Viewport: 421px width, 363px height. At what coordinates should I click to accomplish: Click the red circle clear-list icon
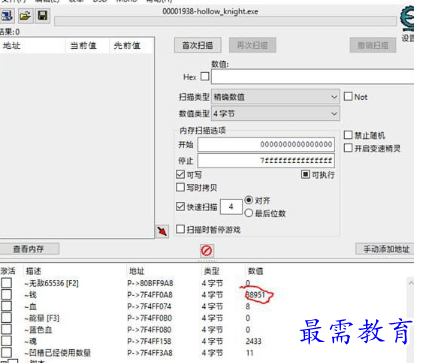point(207,251)
